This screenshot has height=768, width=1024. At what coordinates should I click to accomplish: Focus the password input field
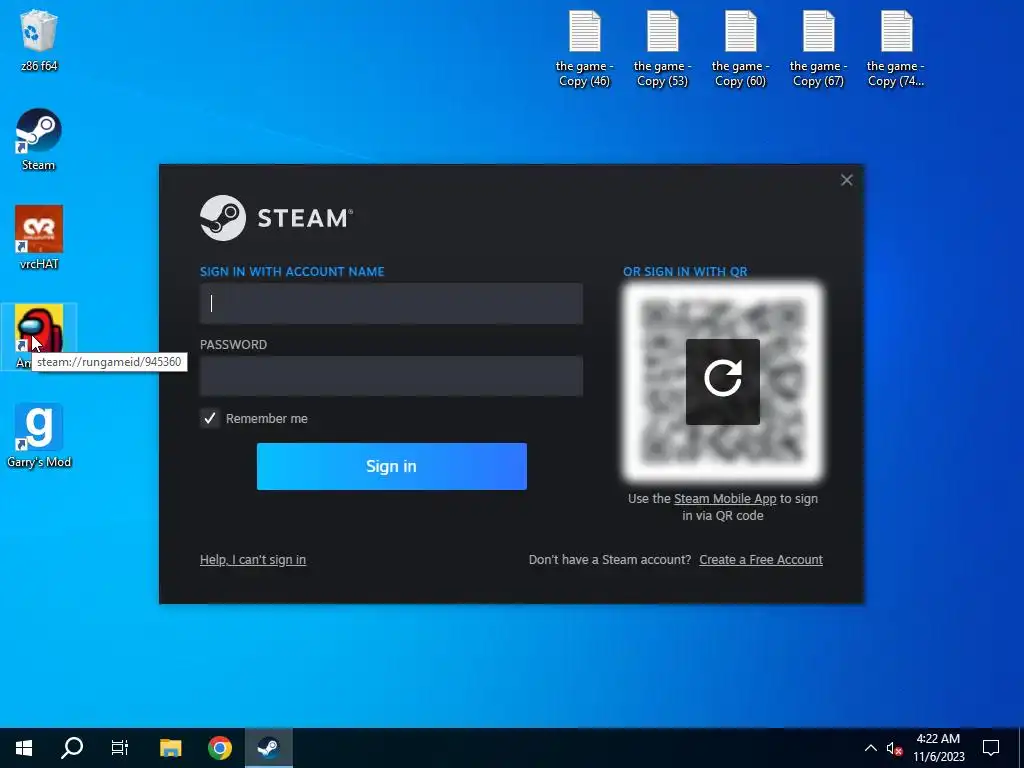click(391, 376)
